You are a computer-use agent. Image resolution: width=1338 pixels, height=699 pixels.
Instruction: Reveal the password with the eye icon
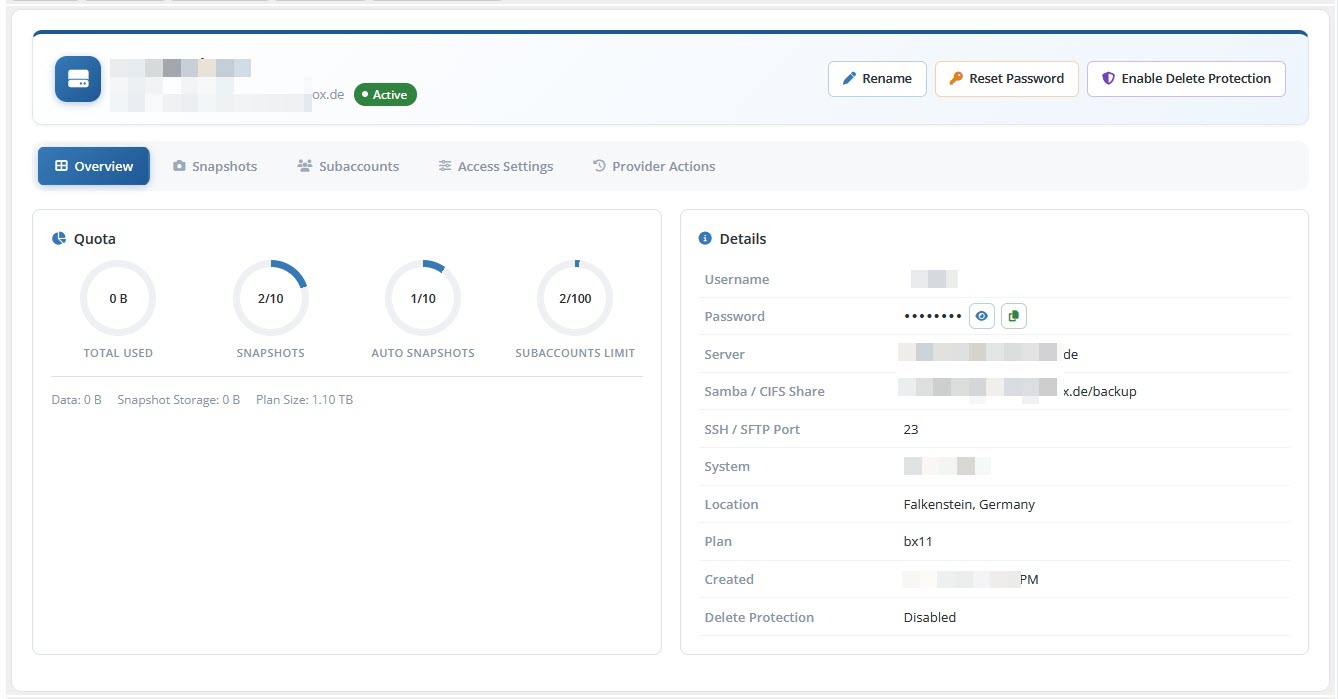(x=982, y=316)
